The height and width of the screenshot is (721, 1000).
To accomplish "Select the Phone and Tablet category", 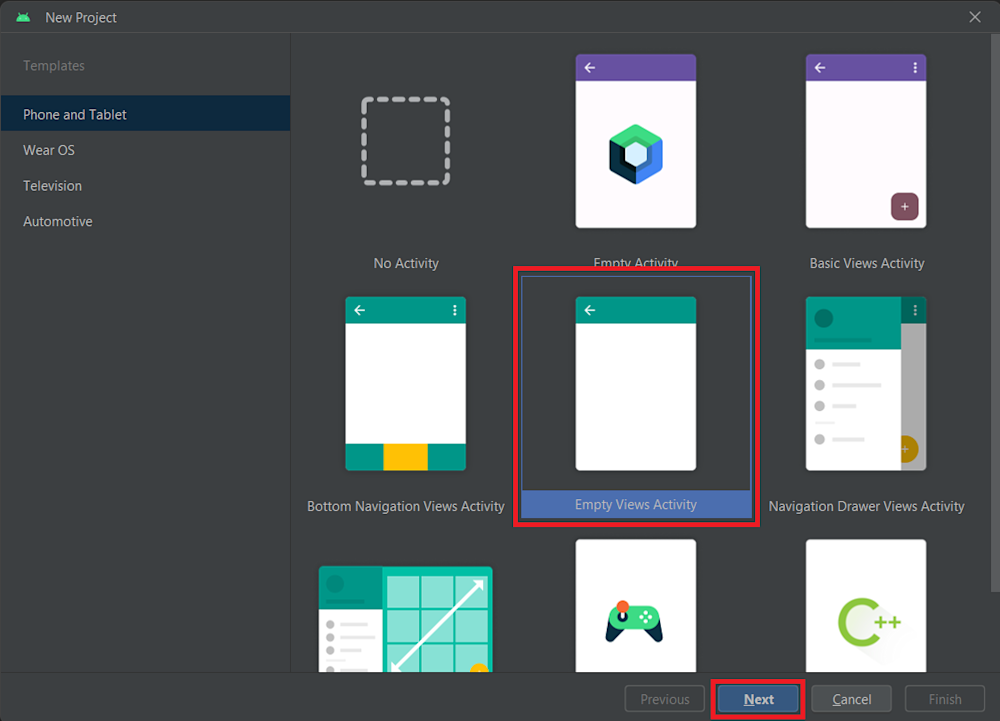I will (73, 114).
